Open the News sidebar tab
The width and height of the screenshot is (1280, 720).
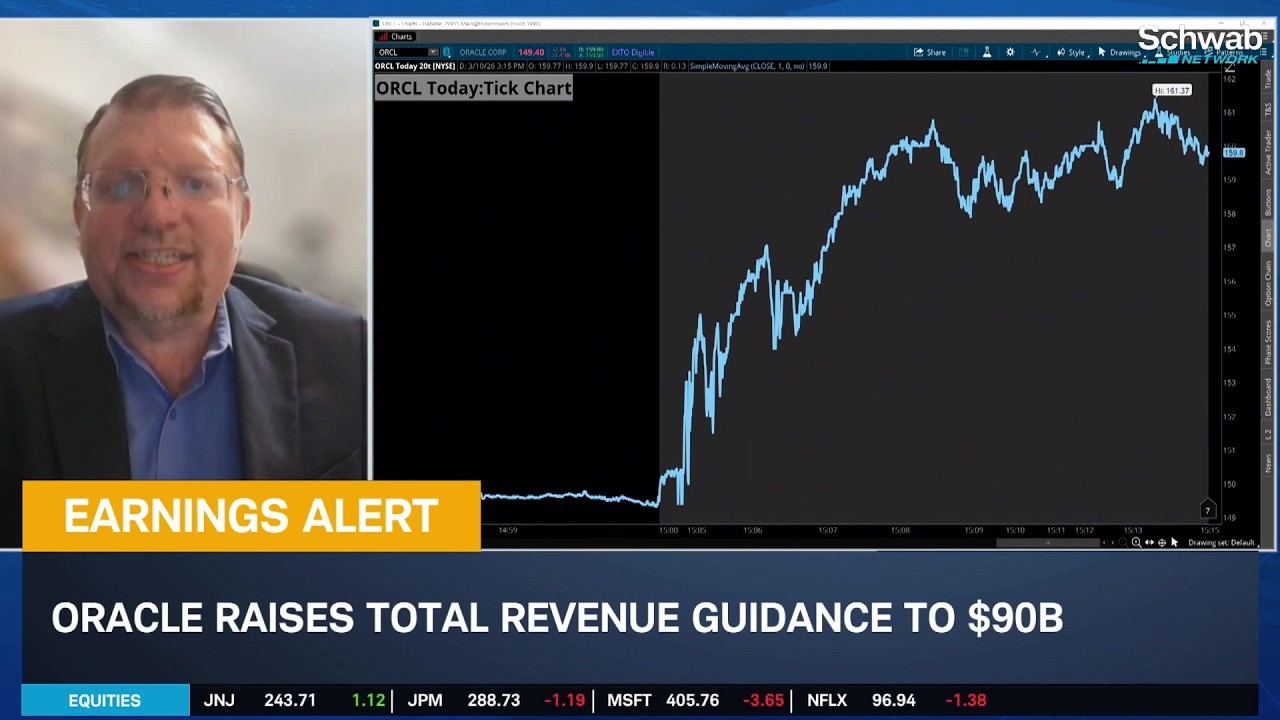click(1268, 462)
